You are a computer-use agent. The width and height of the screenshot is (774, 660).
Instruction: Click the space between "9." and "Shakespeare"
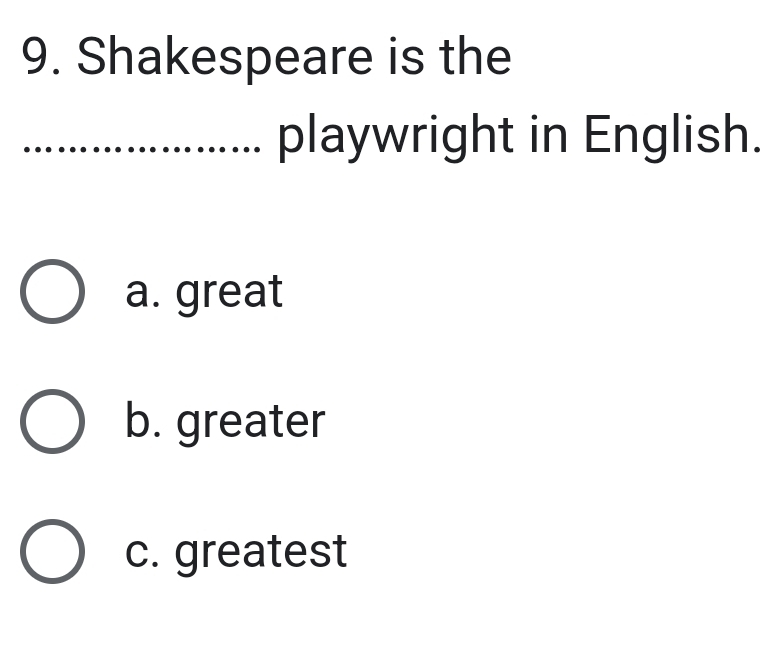(x=70, y=58)
